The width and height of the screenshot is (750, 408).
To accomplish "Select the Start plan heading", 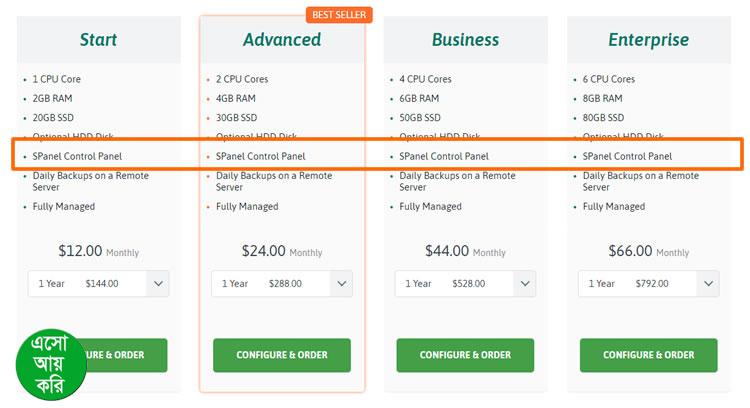I will (x=98, y=40).
